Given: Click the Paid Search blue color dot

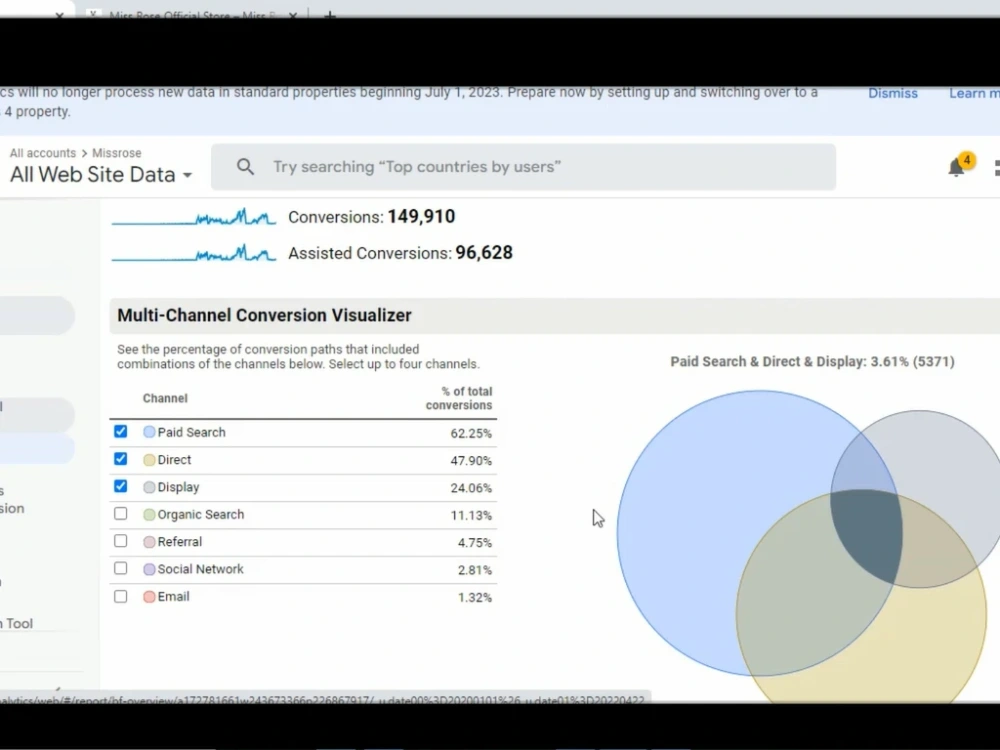Looking at the screenshot, I should pyautogui.click(x=149, y=432).
